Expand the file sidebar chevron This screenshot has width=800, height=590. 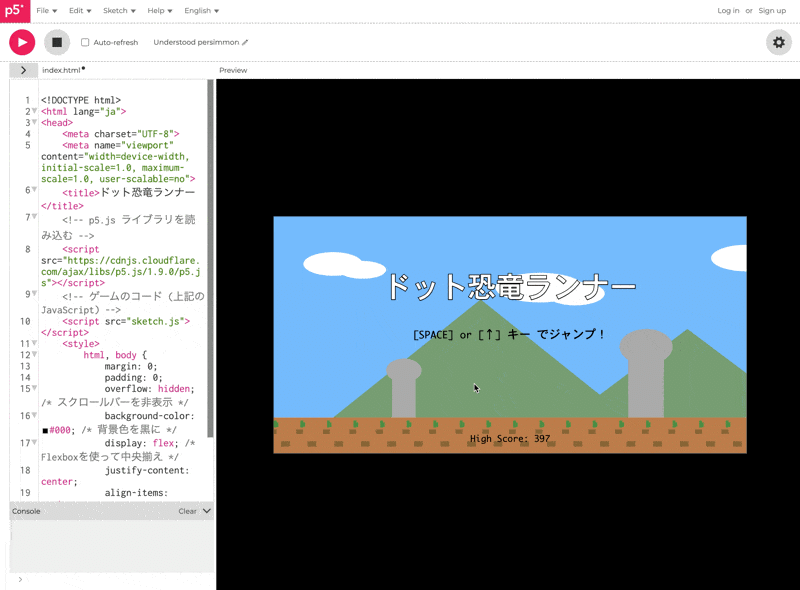click(23, 70)
